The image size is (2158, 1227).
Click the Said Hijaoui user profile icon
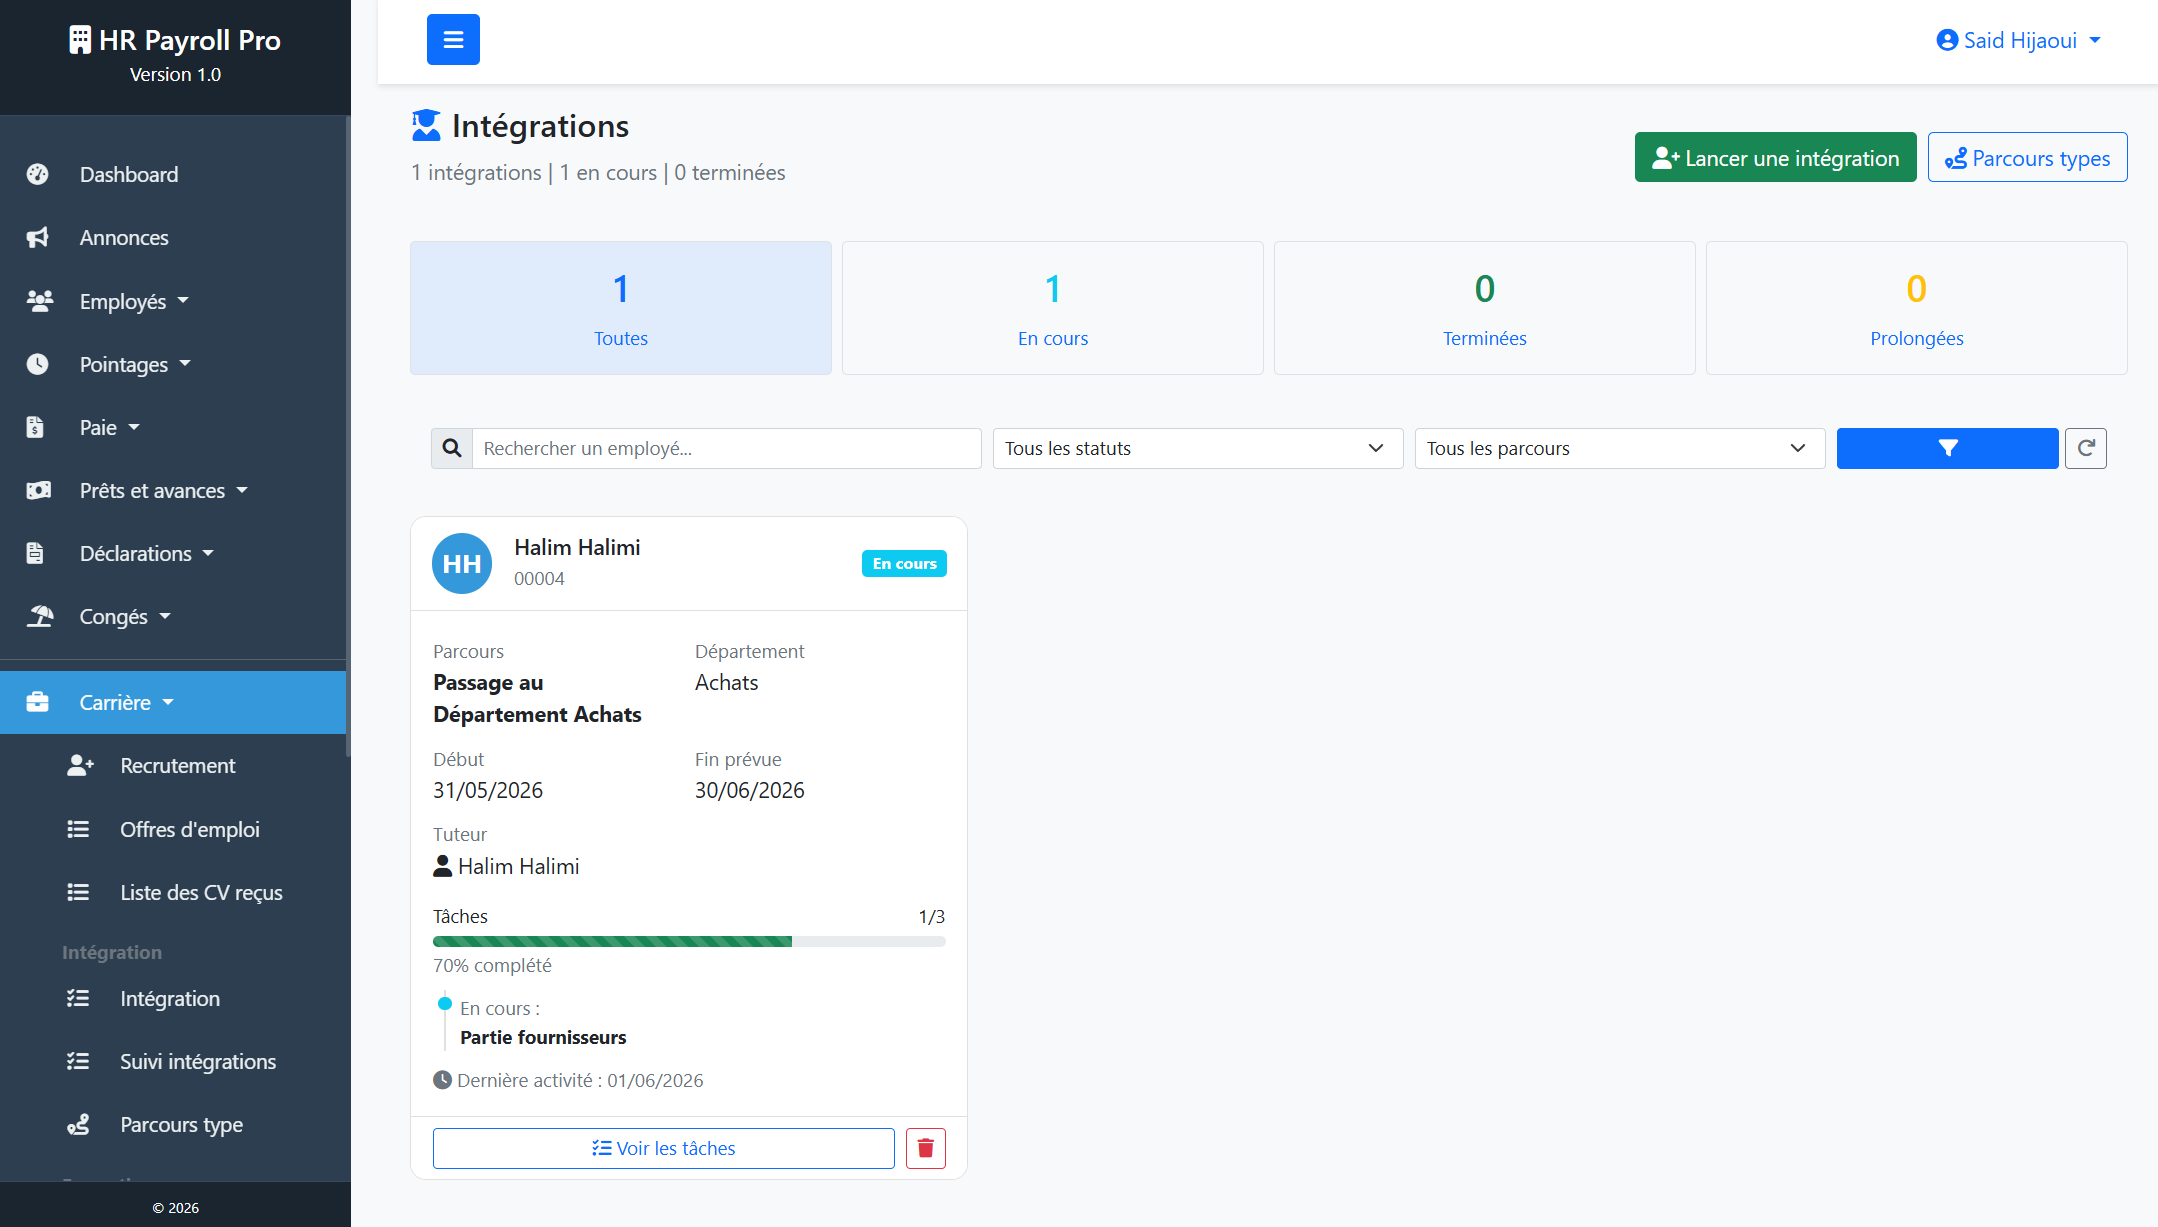tap(1947, 40)
